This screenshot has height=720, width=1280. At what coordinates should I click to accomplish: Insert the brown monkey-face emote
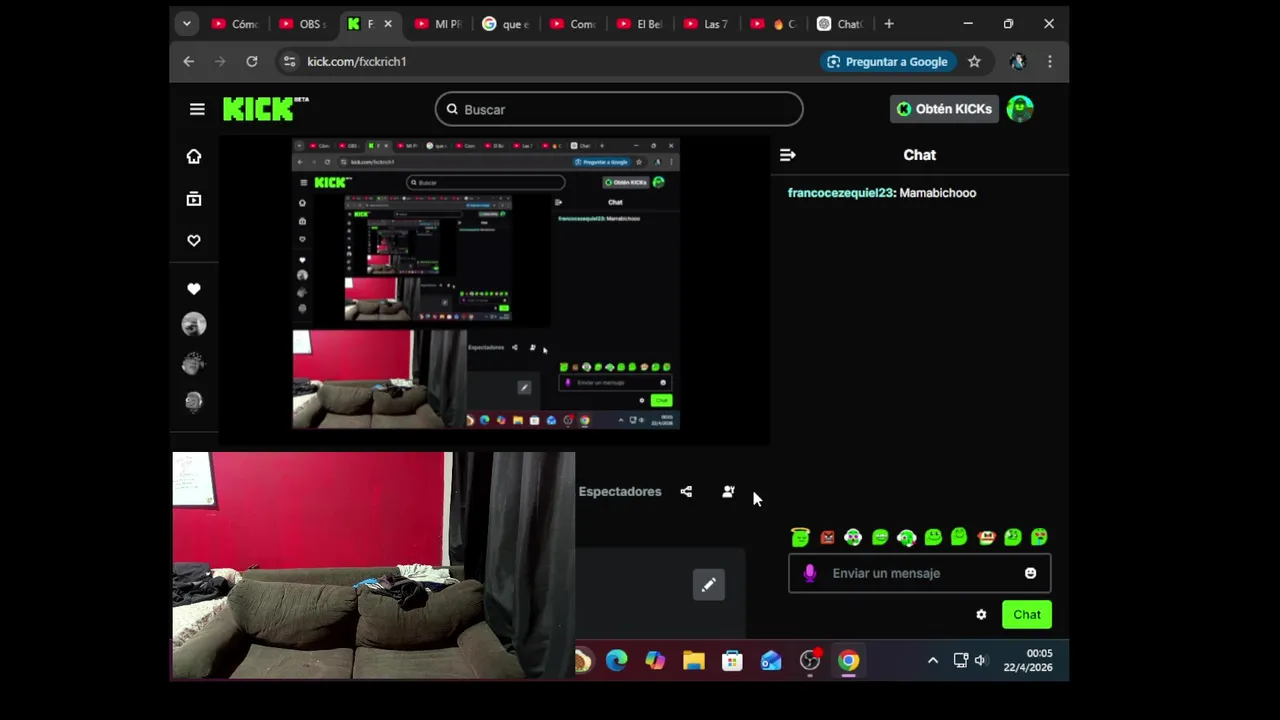pyautogui.click(x=986, y=537)
